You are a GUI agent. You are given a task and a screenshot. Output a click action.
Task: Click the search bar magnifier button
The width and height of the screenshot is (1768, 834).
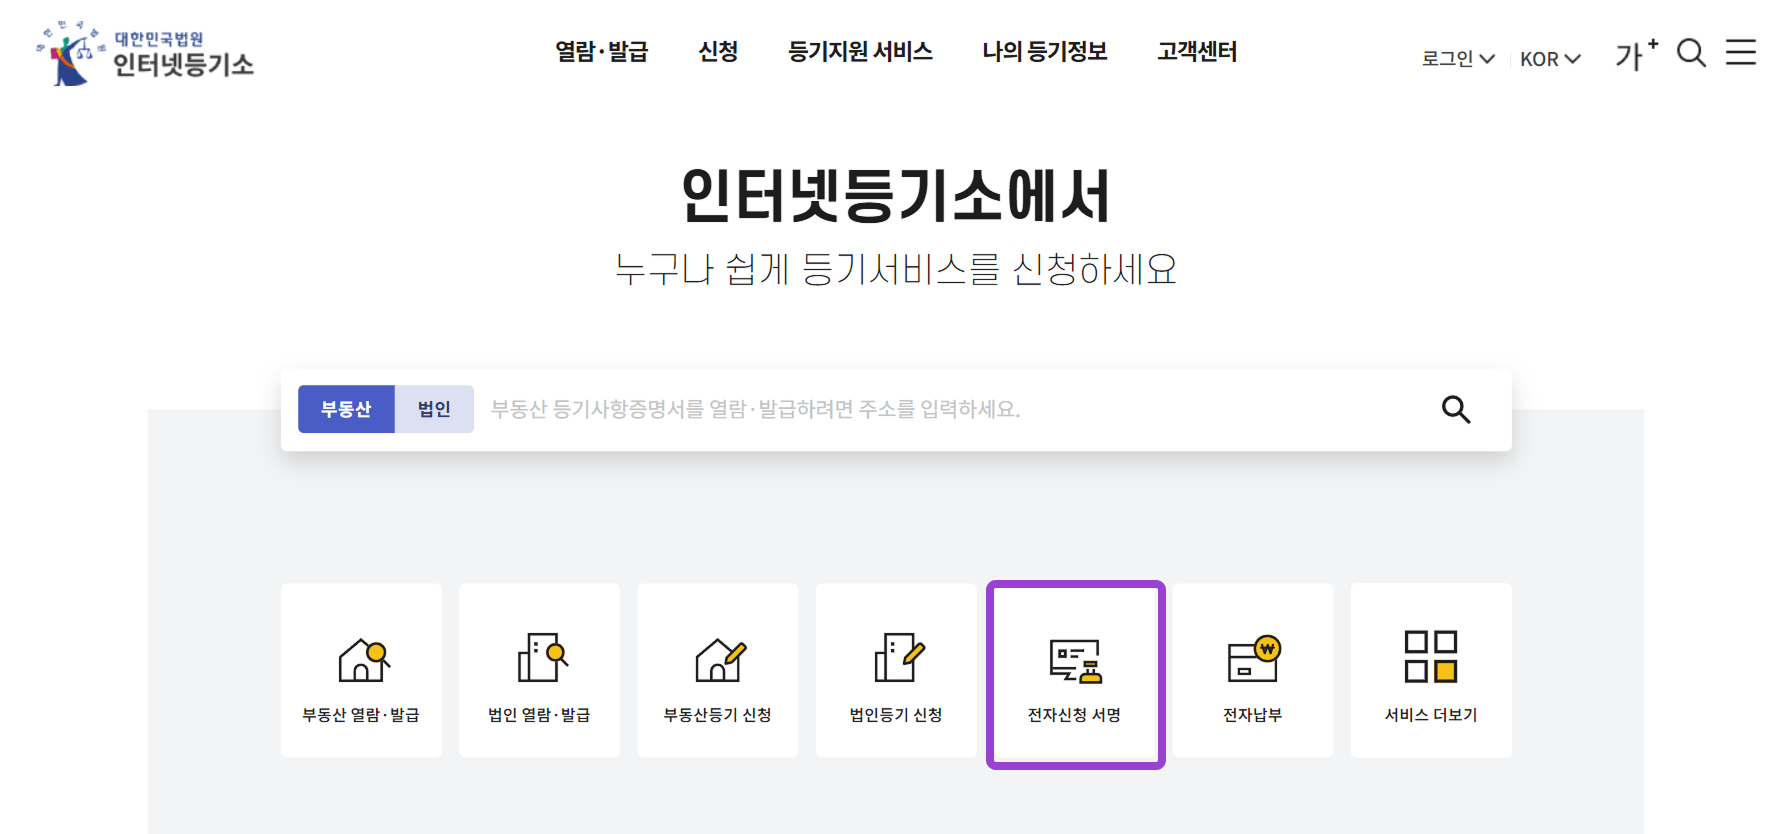click(x=1456, y=409)
